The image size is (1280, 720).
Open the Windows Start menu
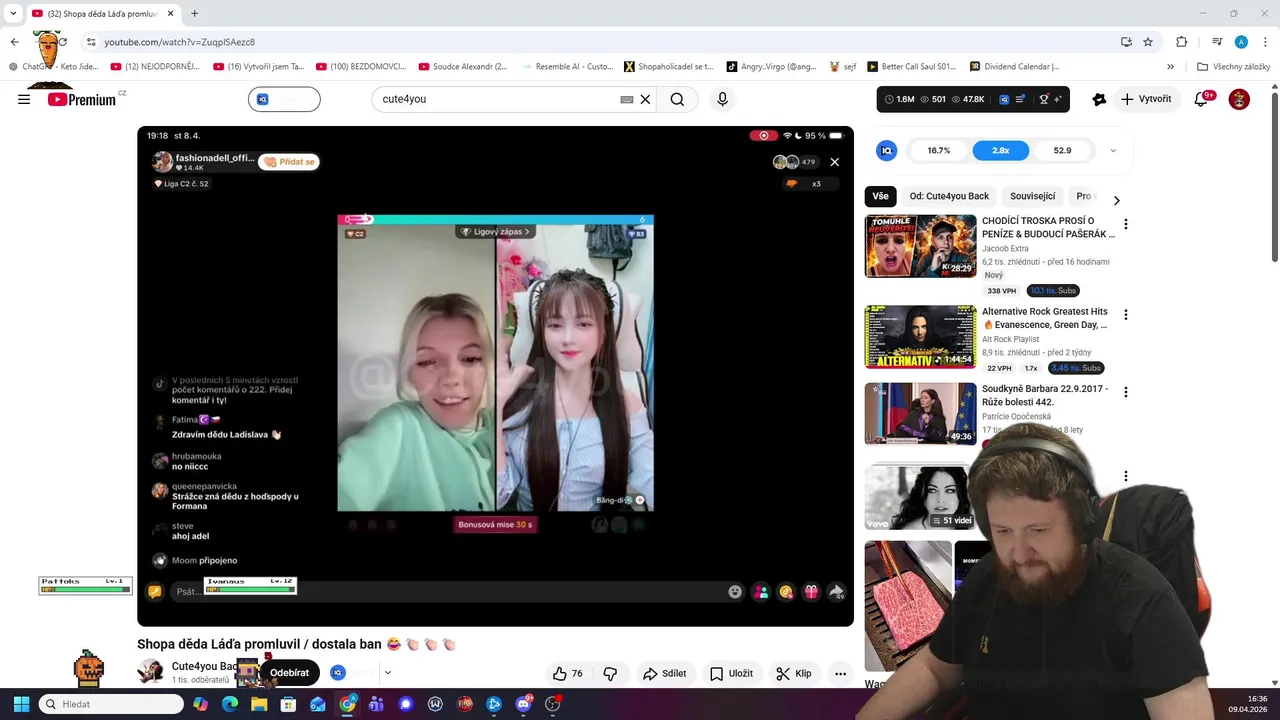click(x=21, y=704)
